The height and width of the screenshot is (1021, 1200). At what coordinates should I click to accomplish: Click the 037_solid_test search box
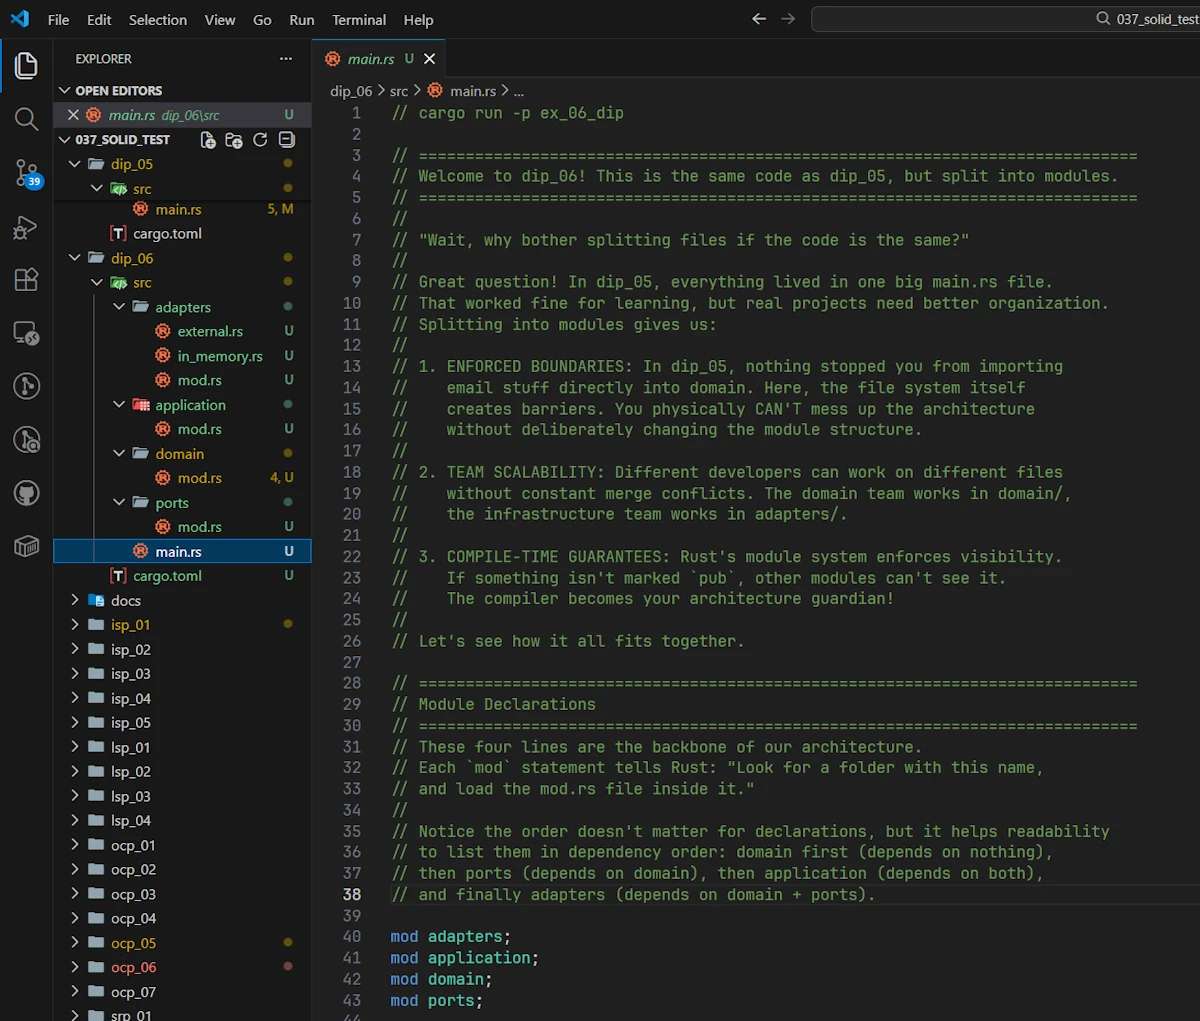pyautogui.click(x=1005, y=19)
